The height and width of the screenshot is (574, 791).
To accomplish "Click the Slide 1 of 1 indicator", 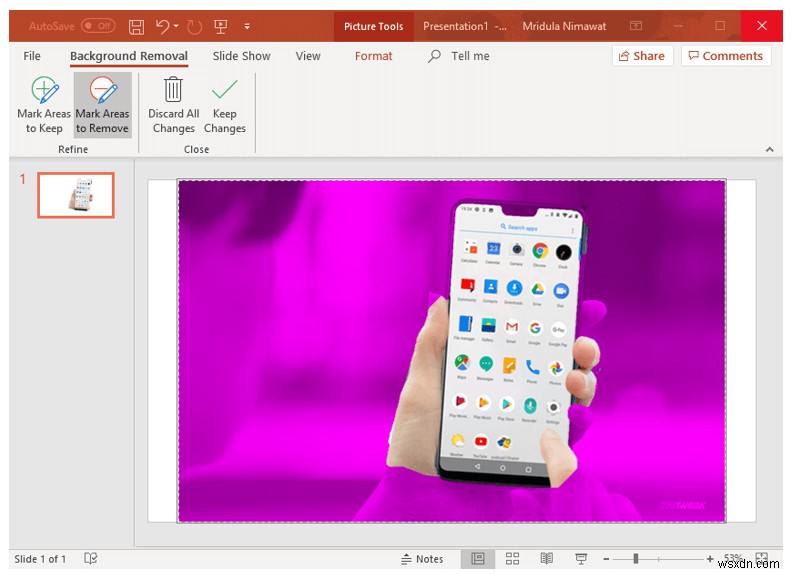I will point(40,559).
